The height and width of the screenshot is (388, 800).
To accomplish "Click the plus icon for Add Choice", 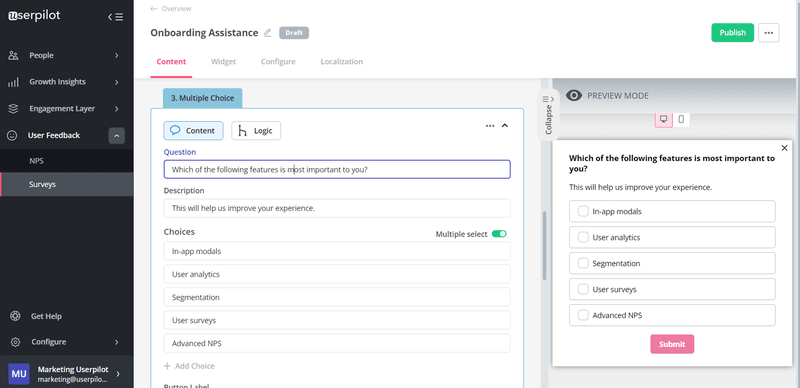I will (x=167, y=366).
